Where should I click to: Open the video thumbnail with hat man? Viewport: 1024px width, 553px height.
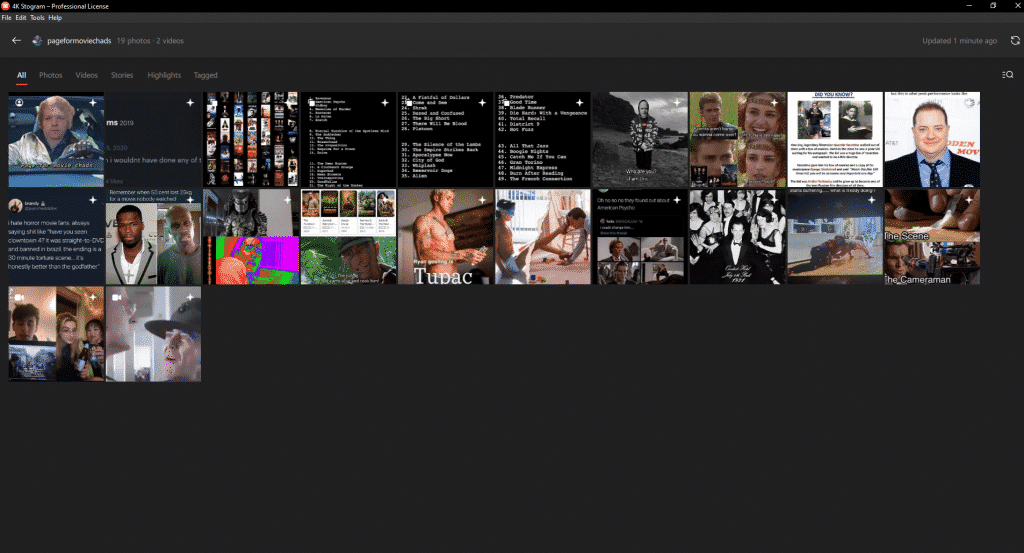pos(153,334)
